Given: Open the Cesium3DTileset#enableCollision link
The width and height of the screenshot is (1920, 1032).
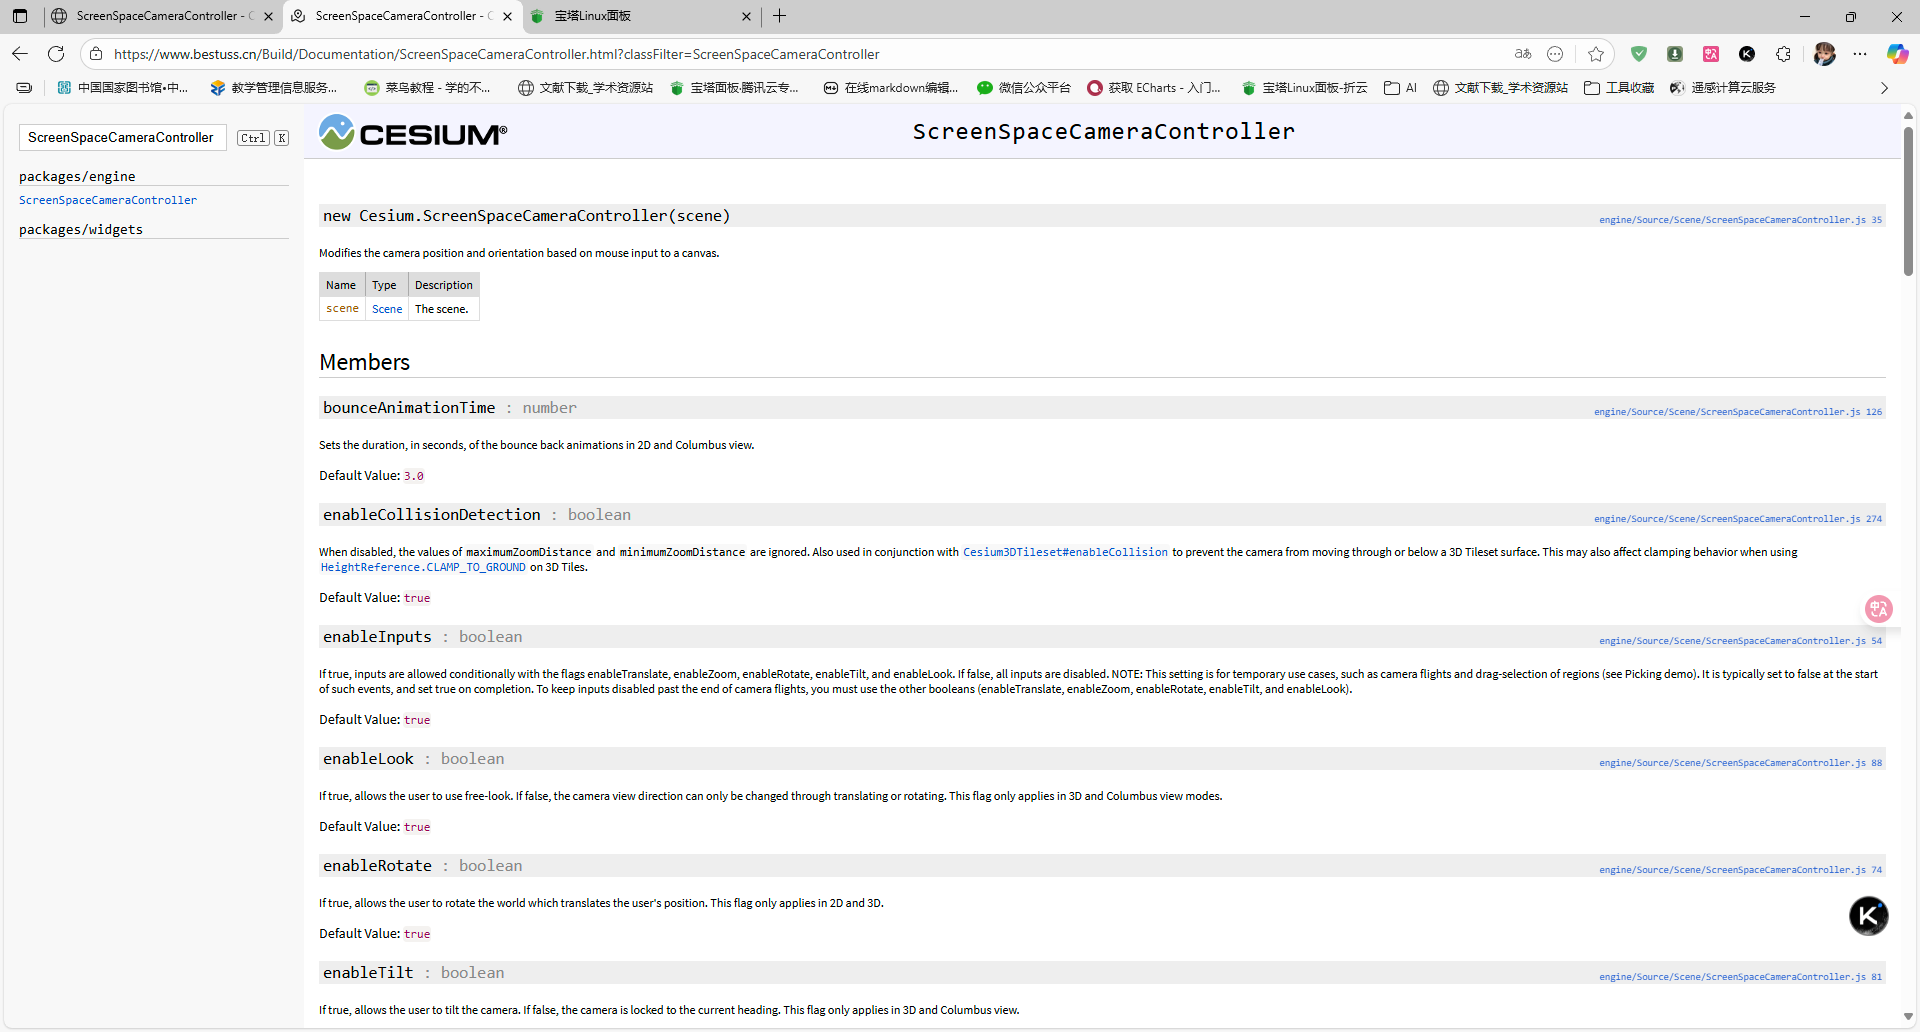Looking at the screenshot, I should tap(1065, 552).
